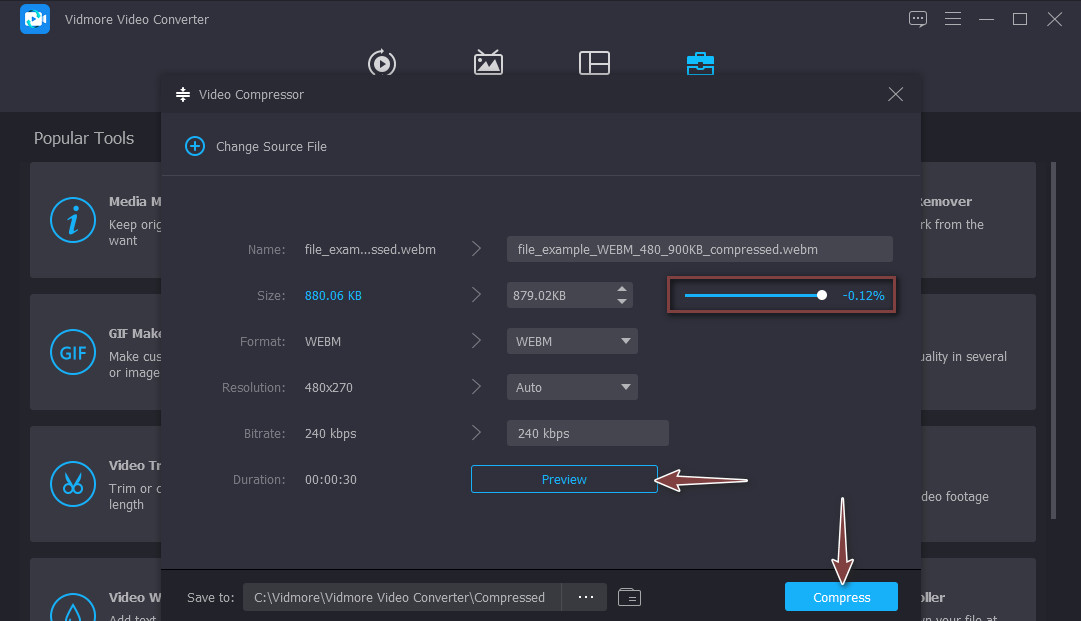Image resolution: width=1081 pixels, height=621 pixels.
Task: Click the plus icon for Change Source File
Action: 195,146
